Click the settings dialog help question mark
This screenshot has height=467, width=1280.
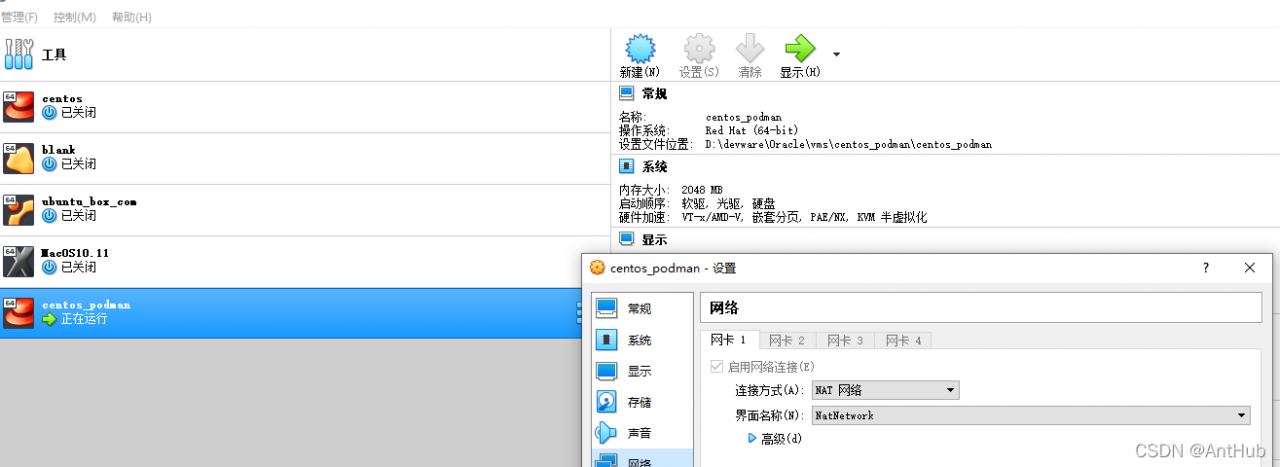[1206, 268]
